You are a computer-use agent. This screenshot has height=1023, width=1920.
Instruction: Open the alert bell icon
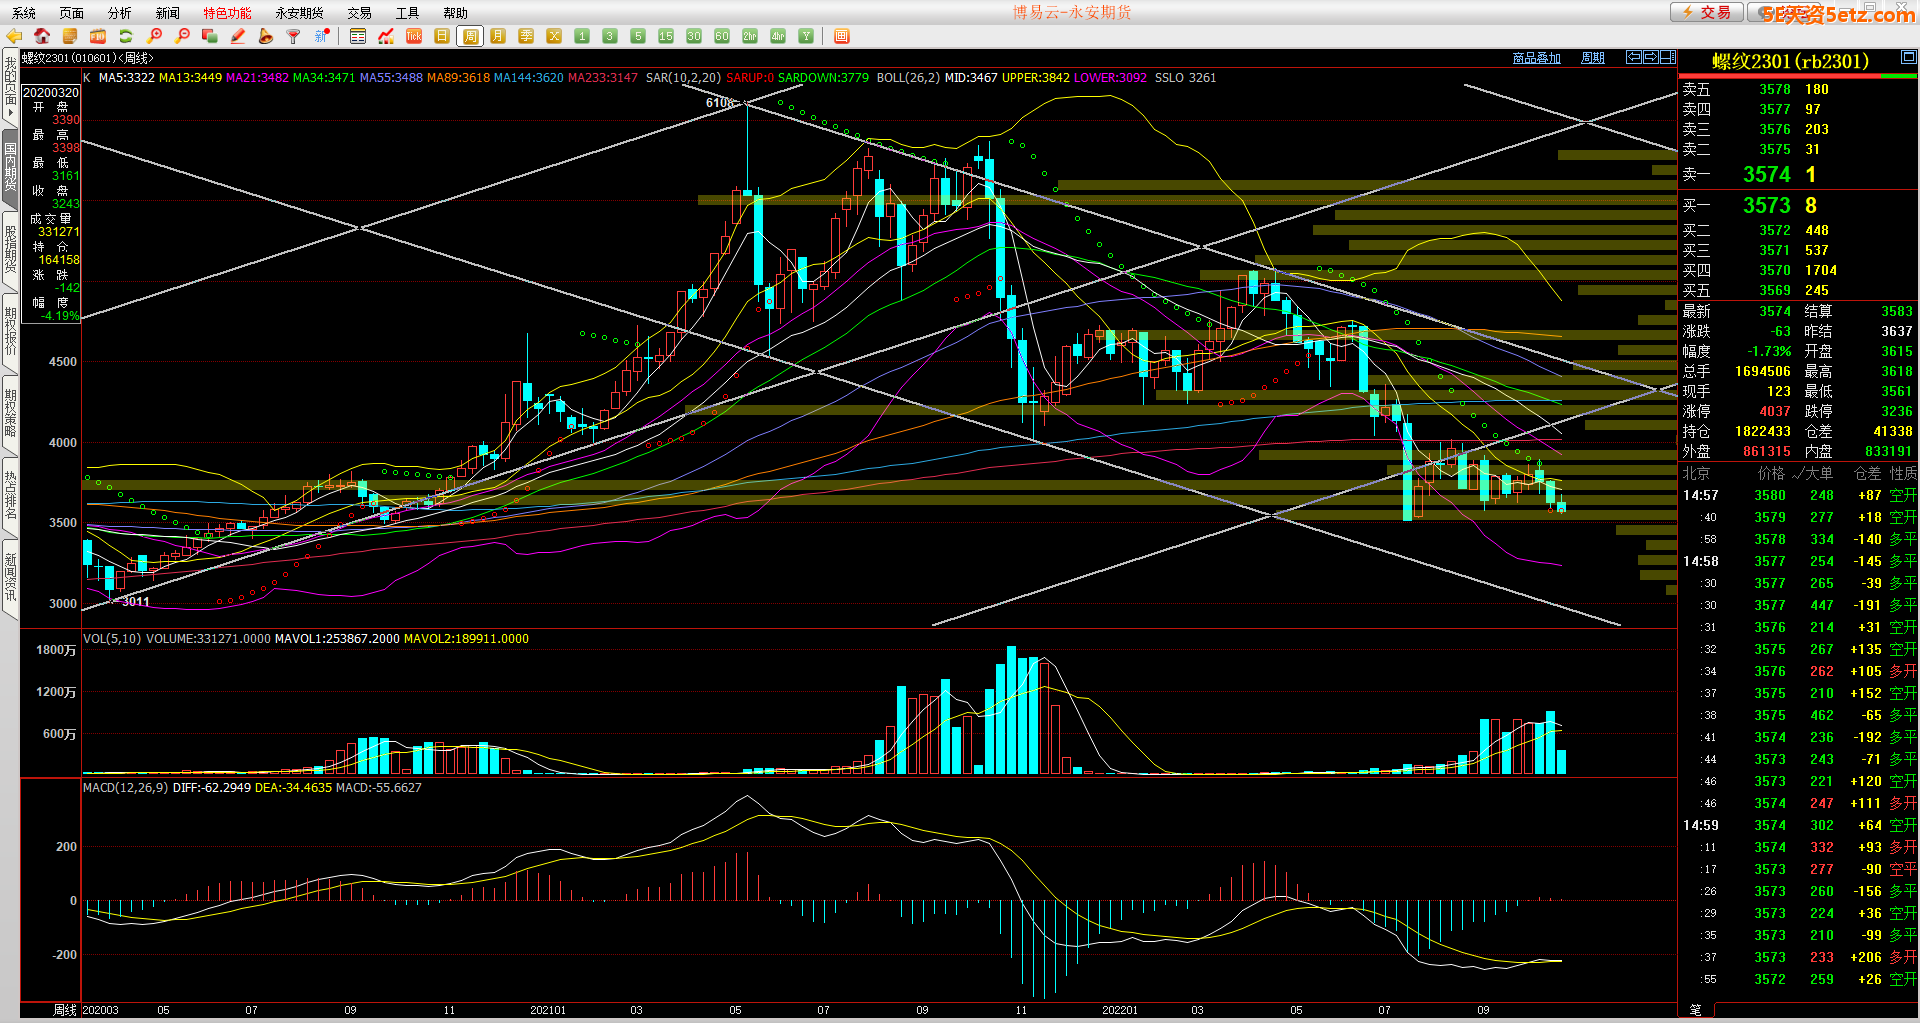coord(266,36)
